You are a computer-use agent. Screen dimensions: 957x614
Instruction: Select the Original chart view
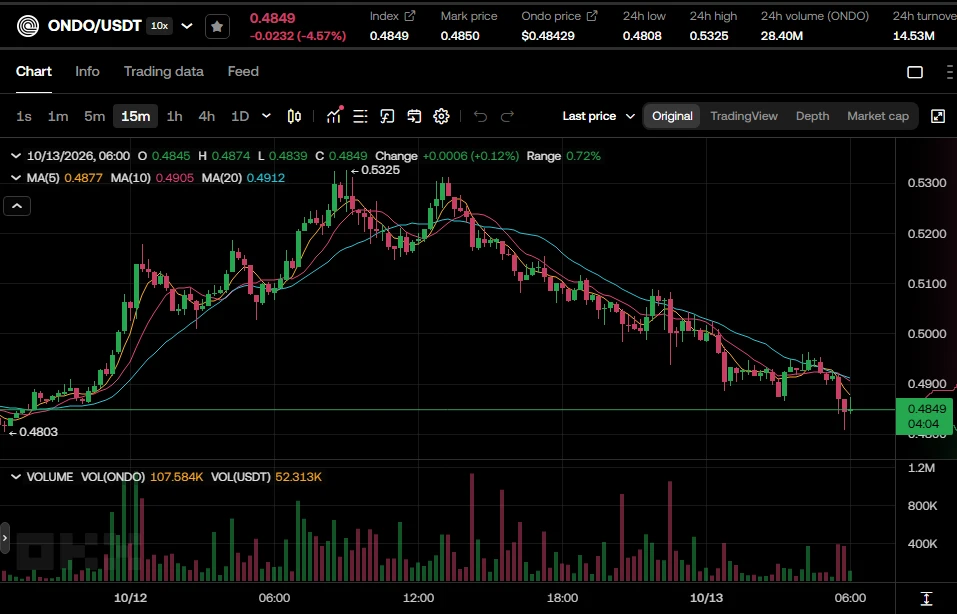point(672,116)
